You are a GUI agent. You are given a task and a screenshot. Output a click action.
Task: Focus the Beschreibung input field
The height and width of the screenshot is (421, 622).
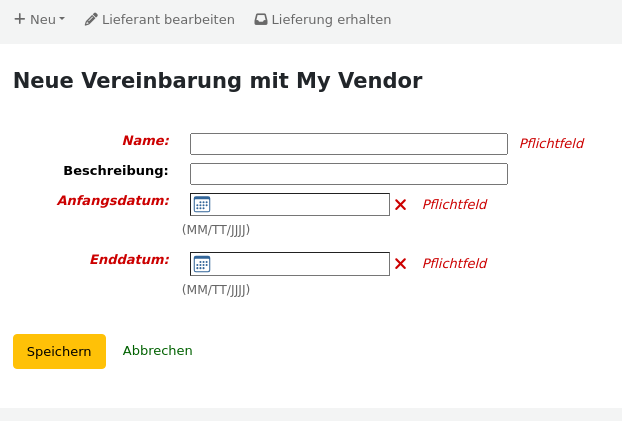click(x=349, y=174)
